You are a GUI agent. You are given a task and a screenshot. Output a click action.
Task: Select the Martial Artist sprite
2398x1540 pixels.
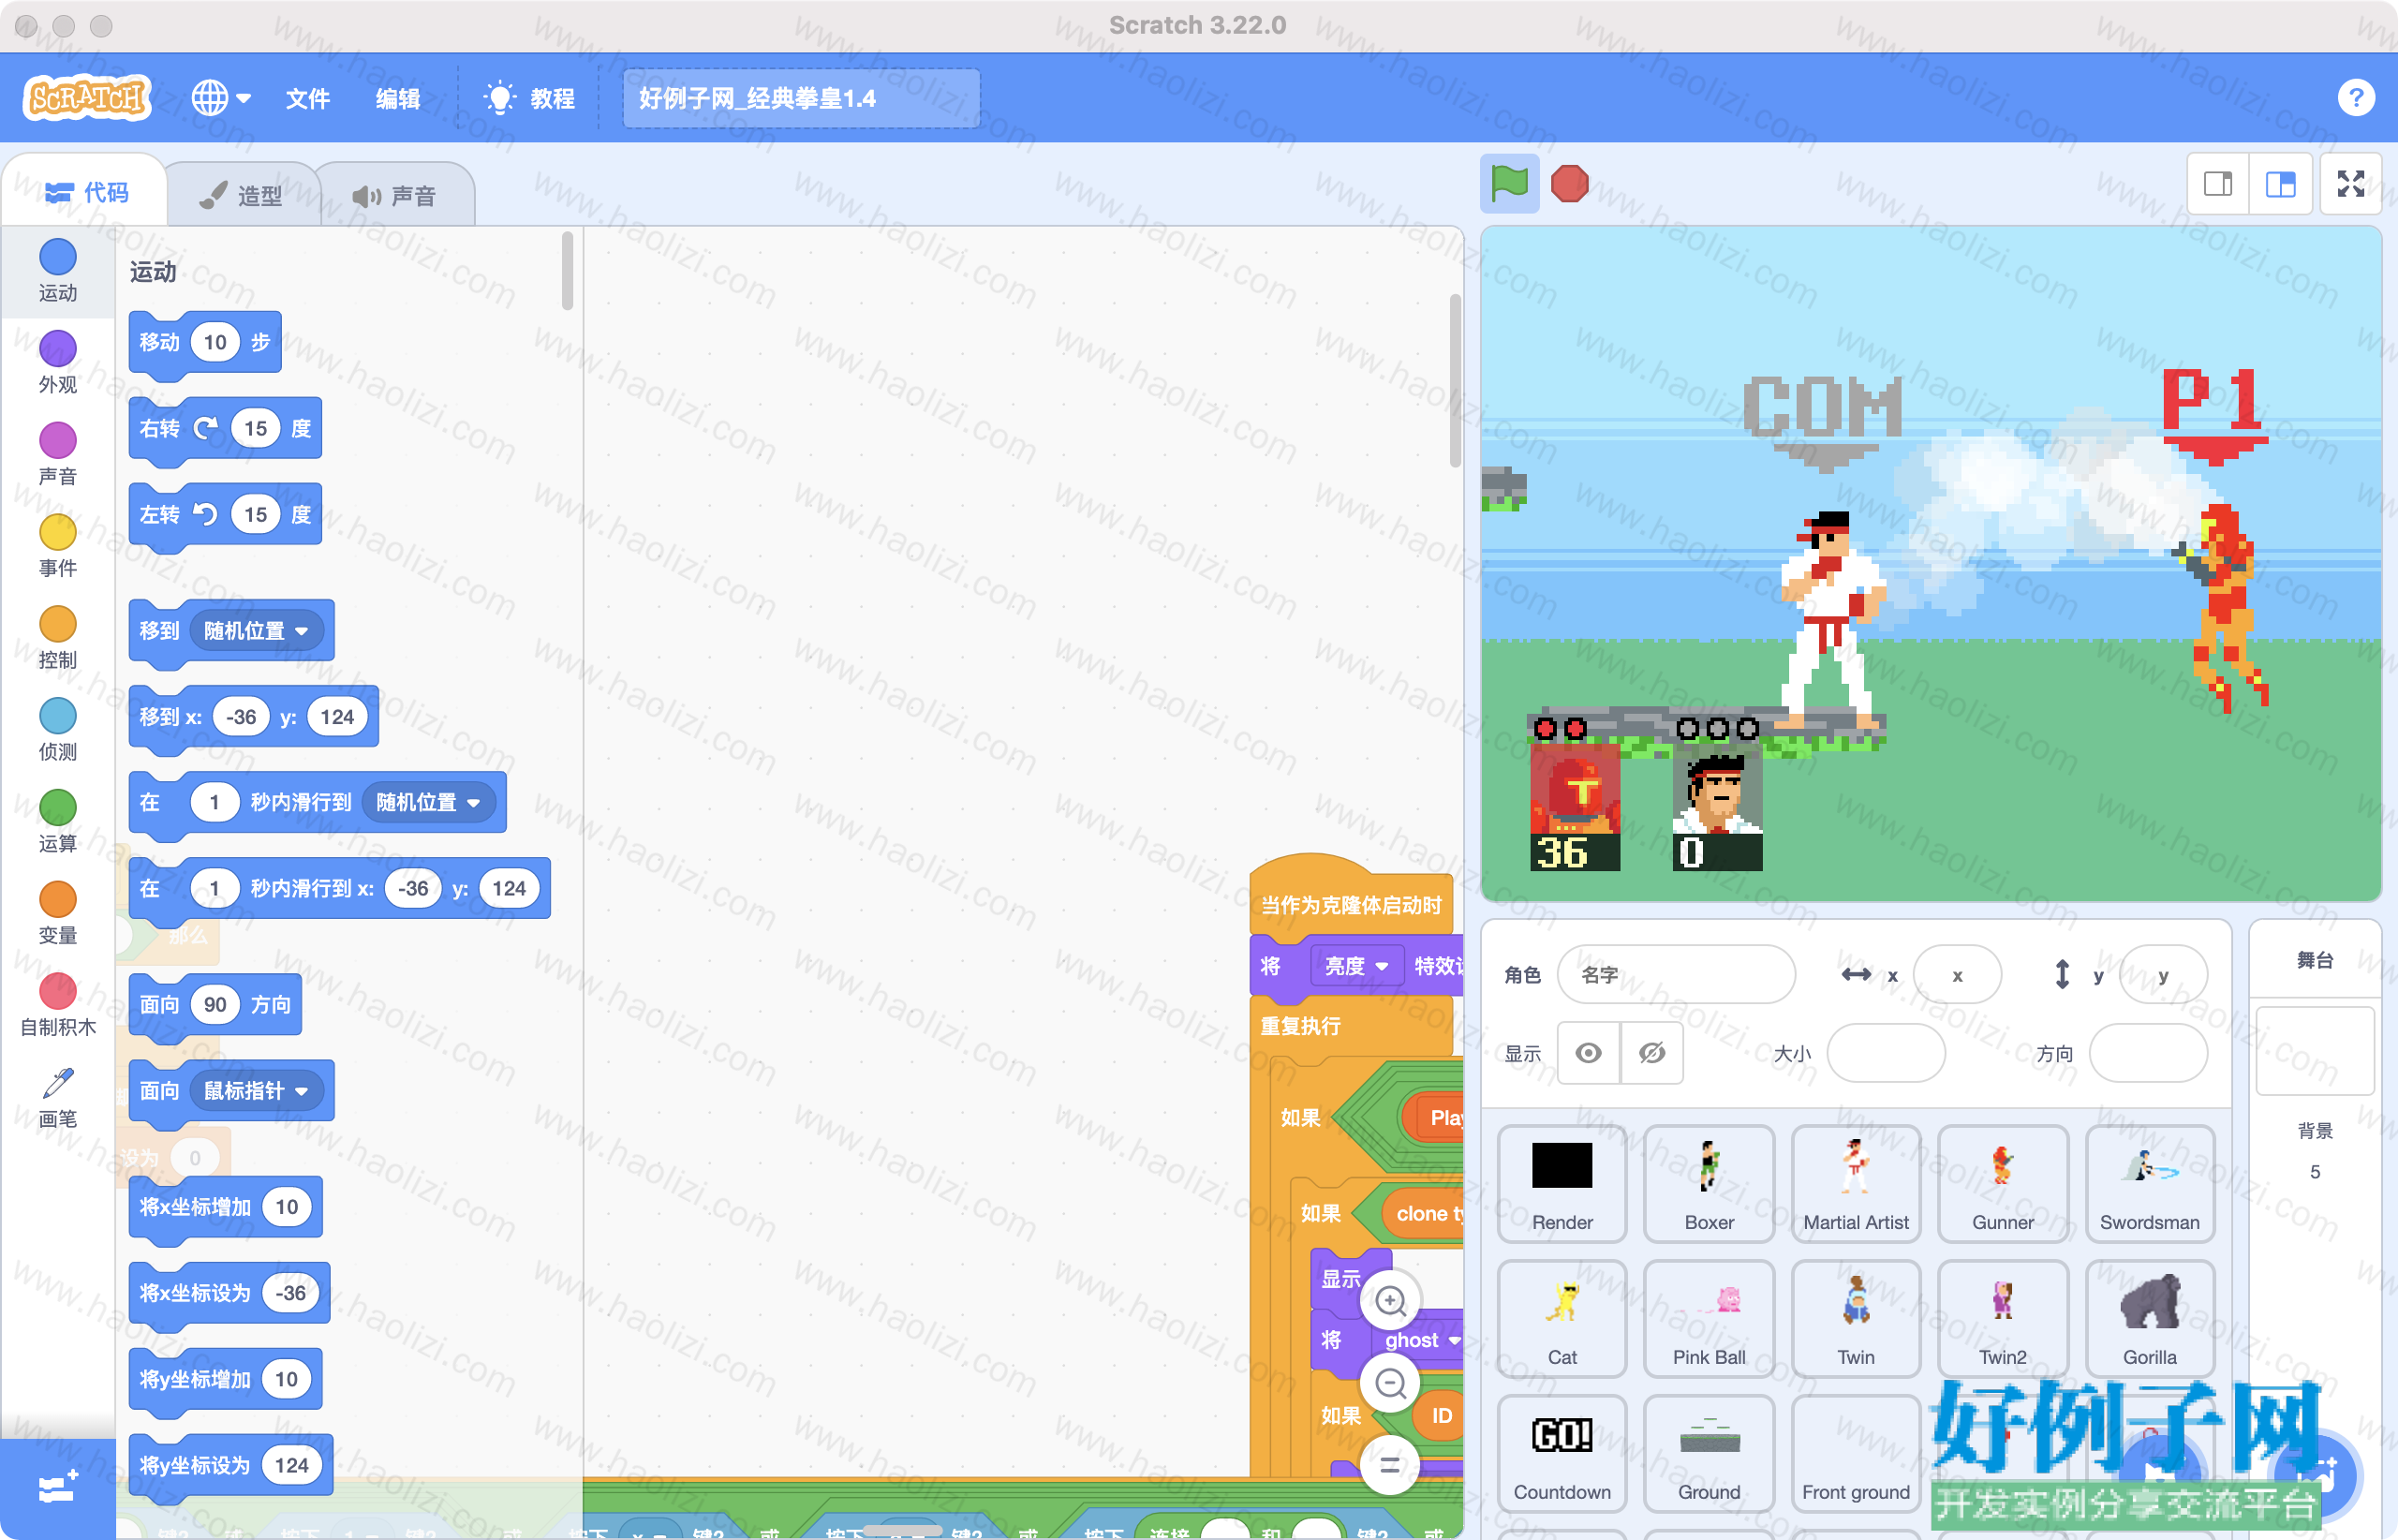coord(1856,1183)
